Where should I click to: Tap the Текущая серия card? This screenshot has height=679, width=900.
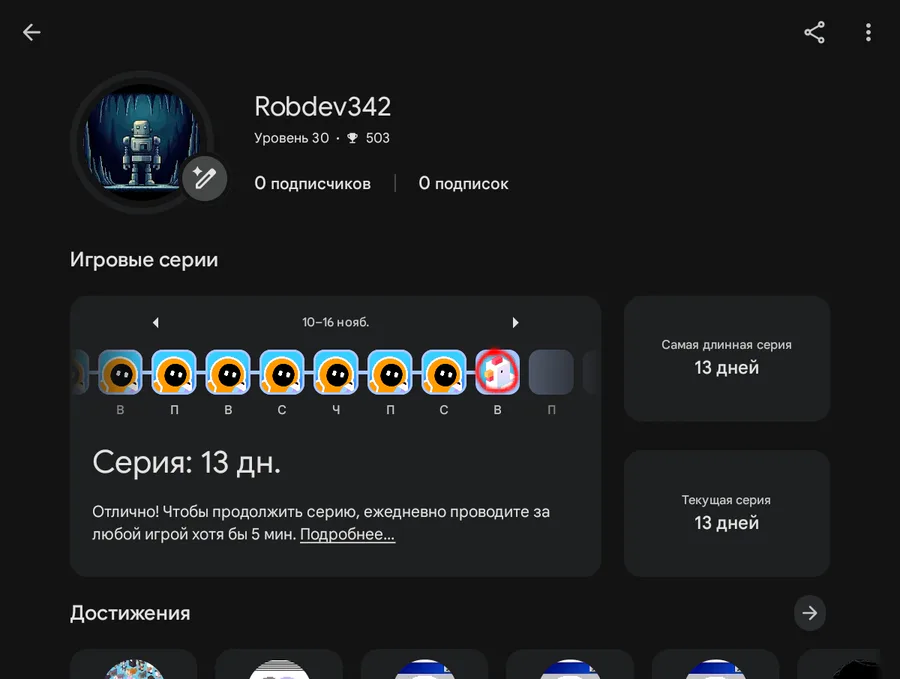click(727, 513)
